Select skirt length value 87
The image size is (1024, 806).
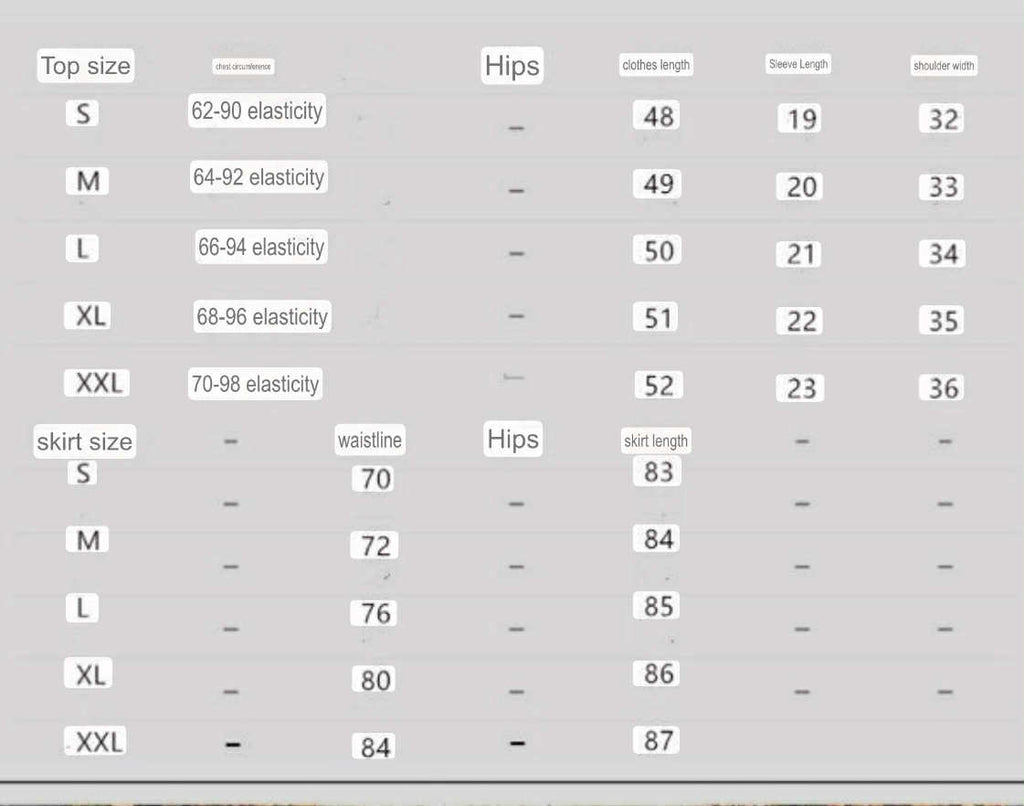coord(658,740)
